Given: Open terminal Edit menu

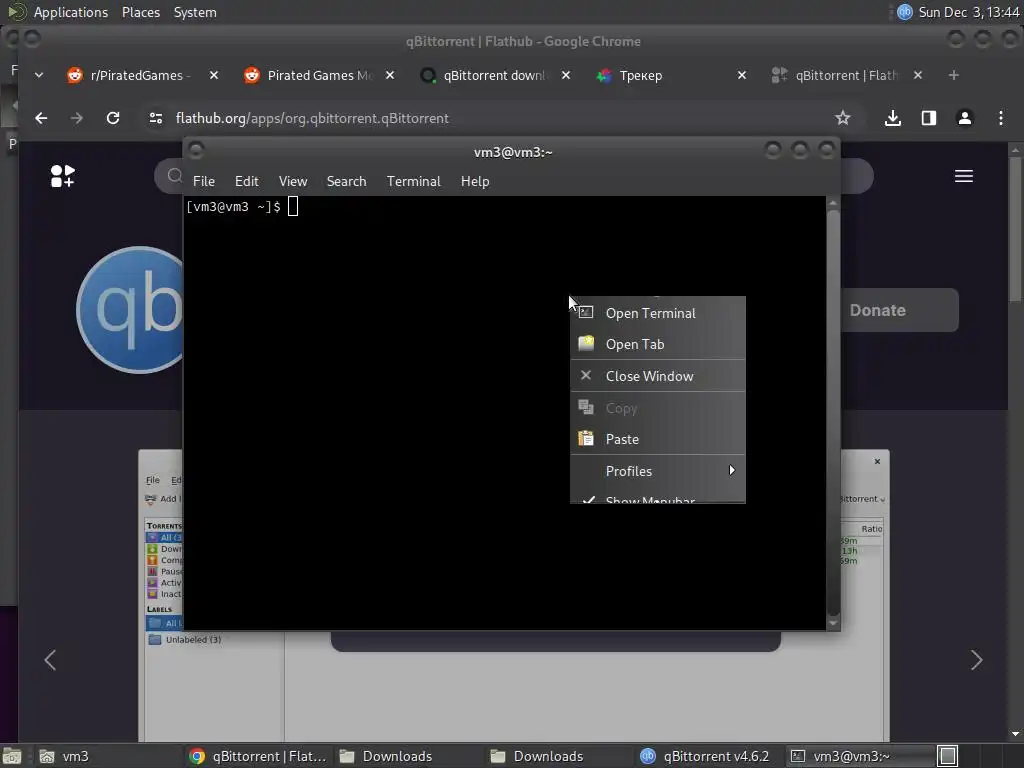Looking at the screenshot, I should coord(247,182).
